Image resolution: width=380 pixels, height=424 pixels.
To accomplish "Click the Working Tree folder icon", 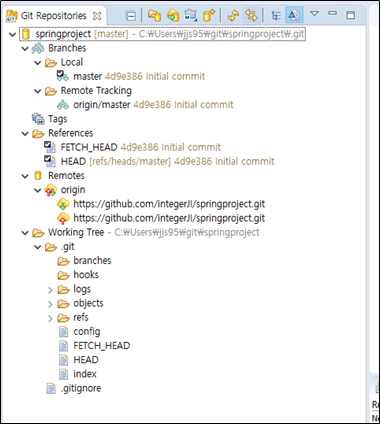I will [38, 233].
